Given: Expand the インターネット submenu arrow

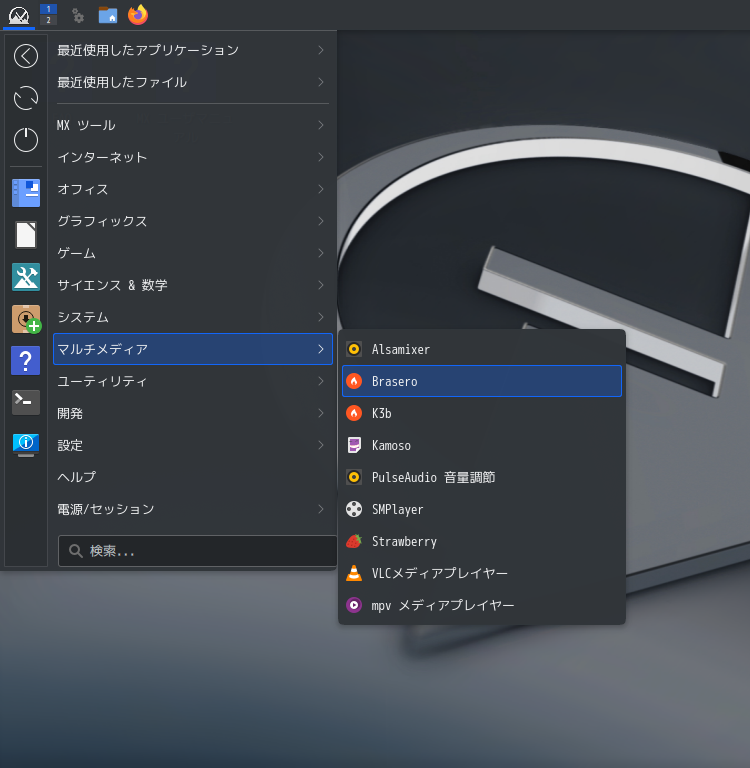Looking at the screenshot, I should pyautogui.click(x=321, y=157).
